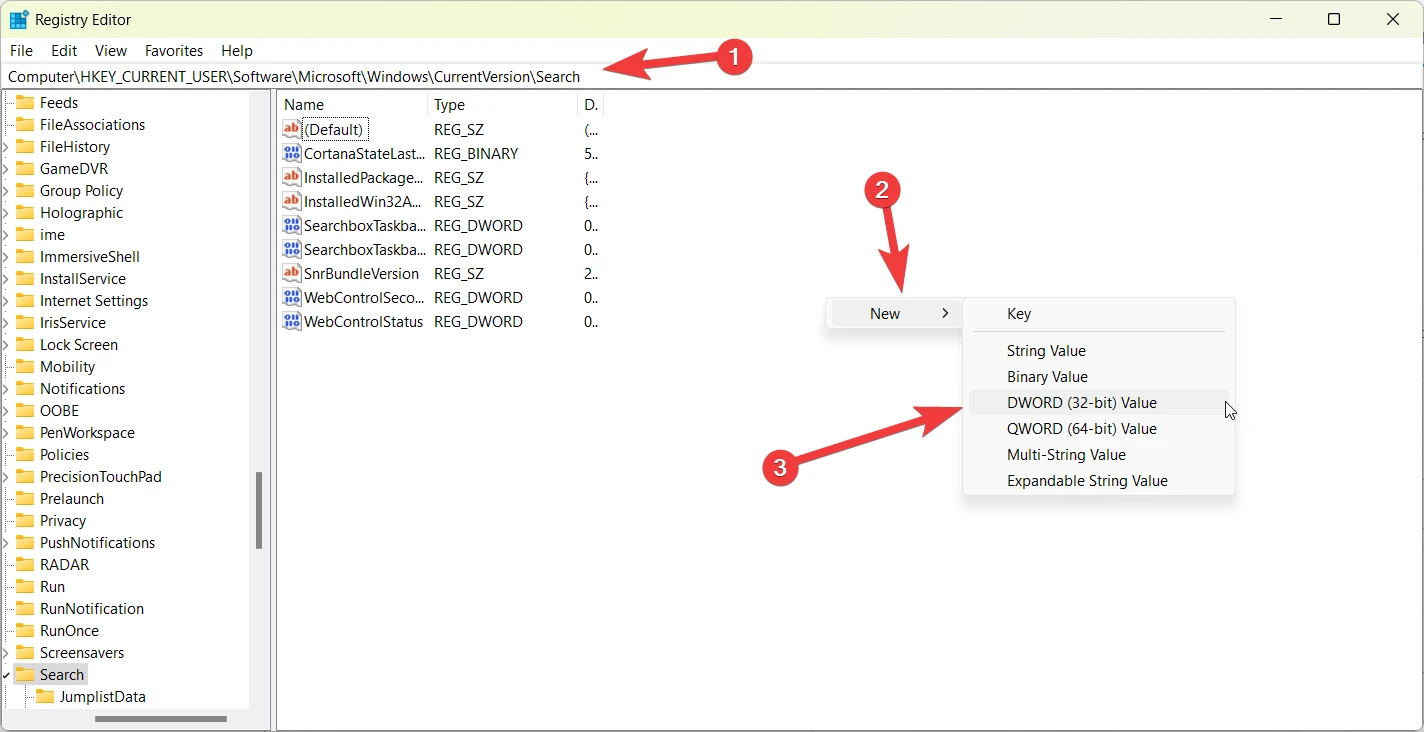Open the Help menu
The image size is (1424, 732).
point(237,50)
